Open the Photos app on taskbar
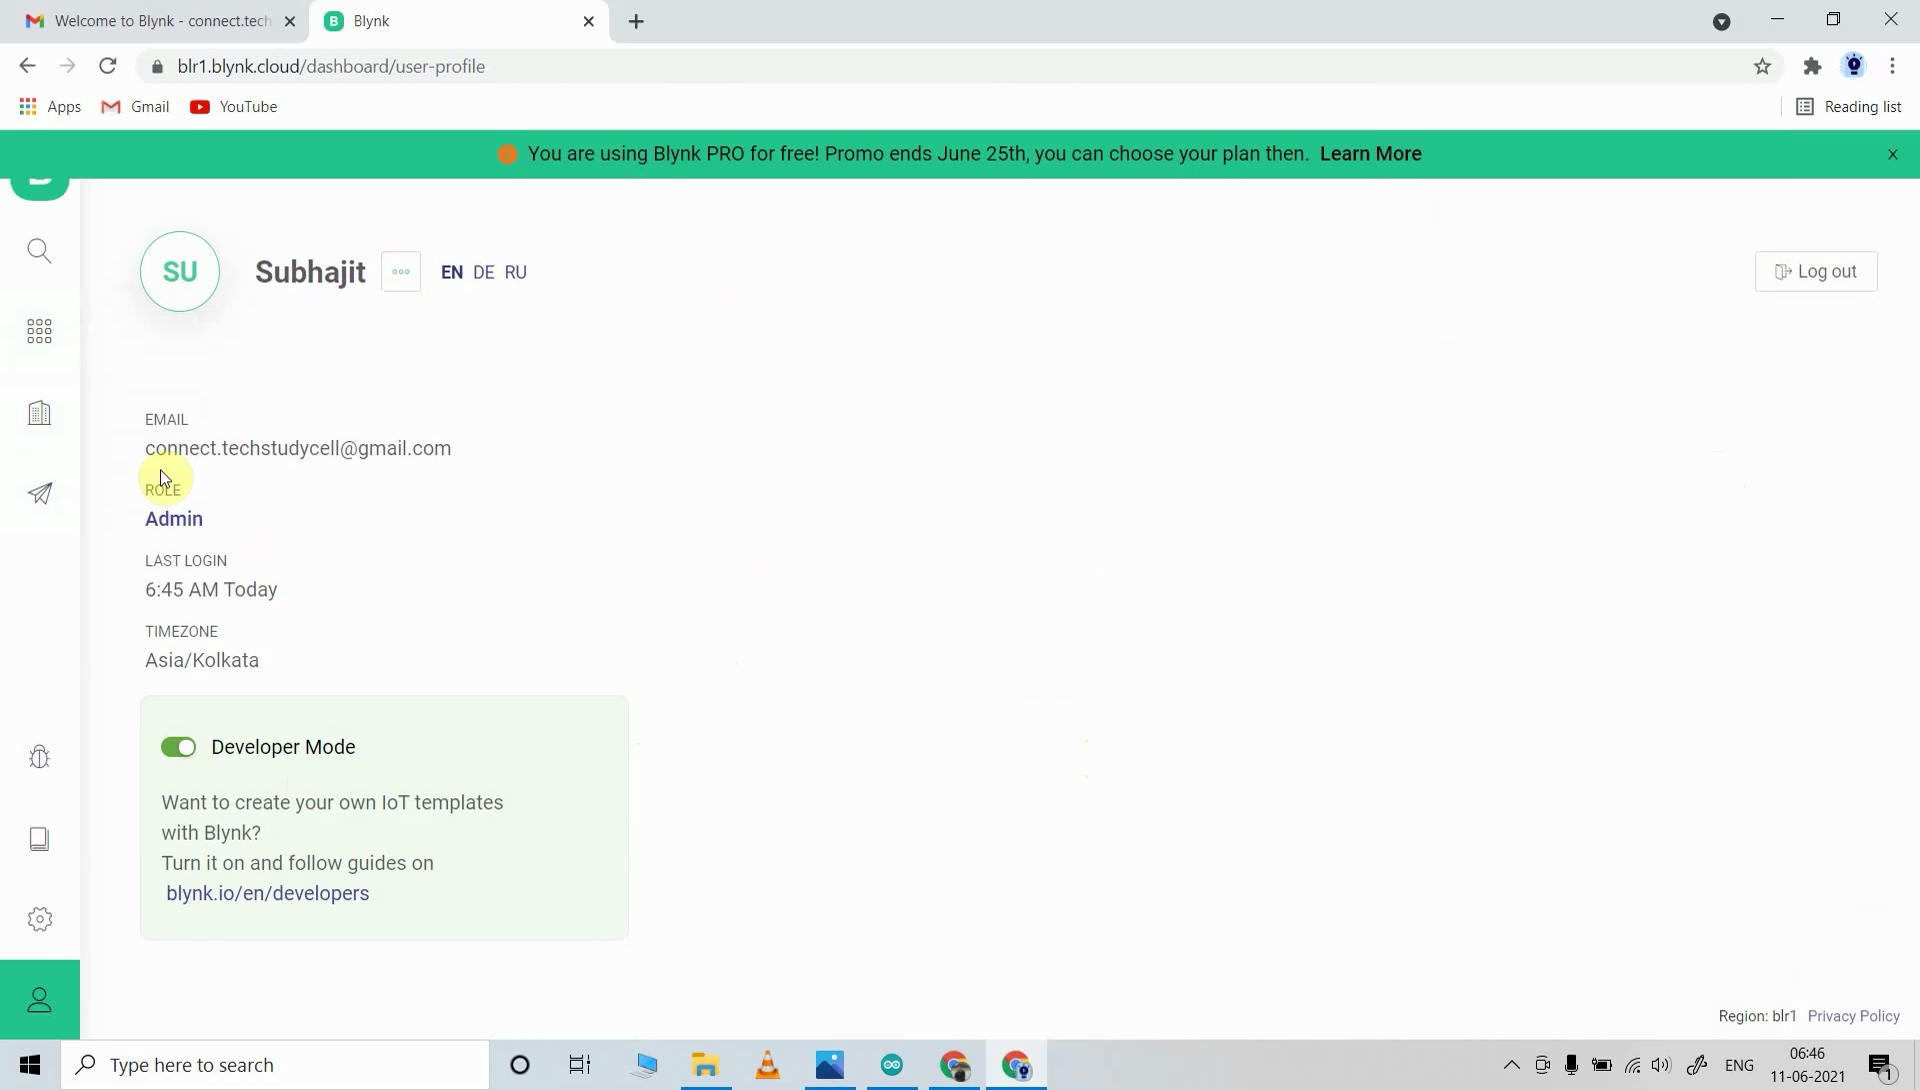 pos(830,1065)
